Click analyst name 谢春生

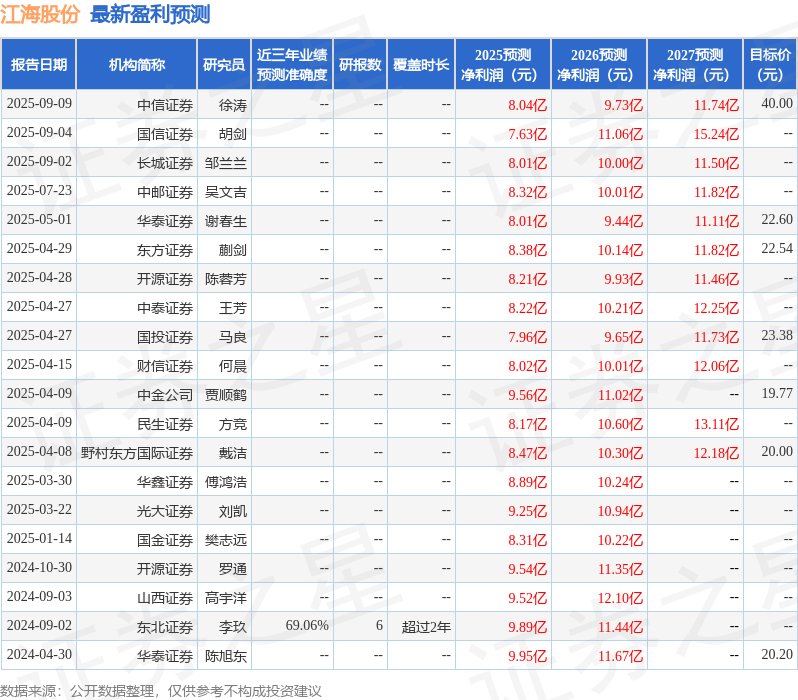click(225, 221)
